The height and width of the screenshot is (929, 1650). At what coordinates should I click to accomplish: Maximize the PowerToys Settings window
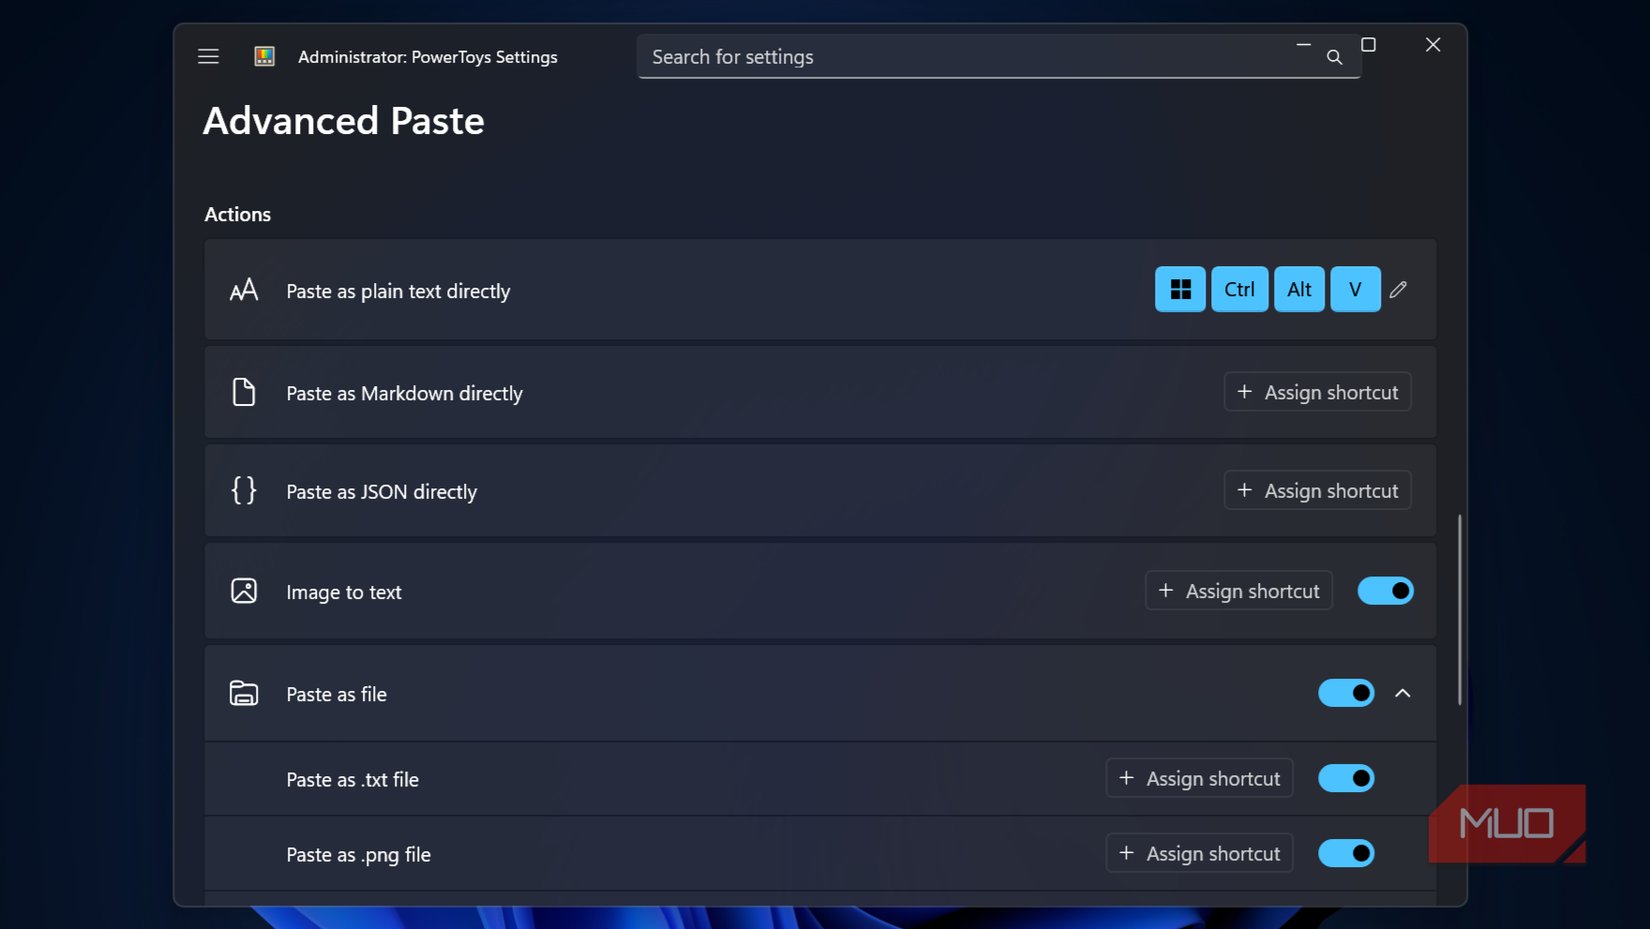coord(1368,45)
